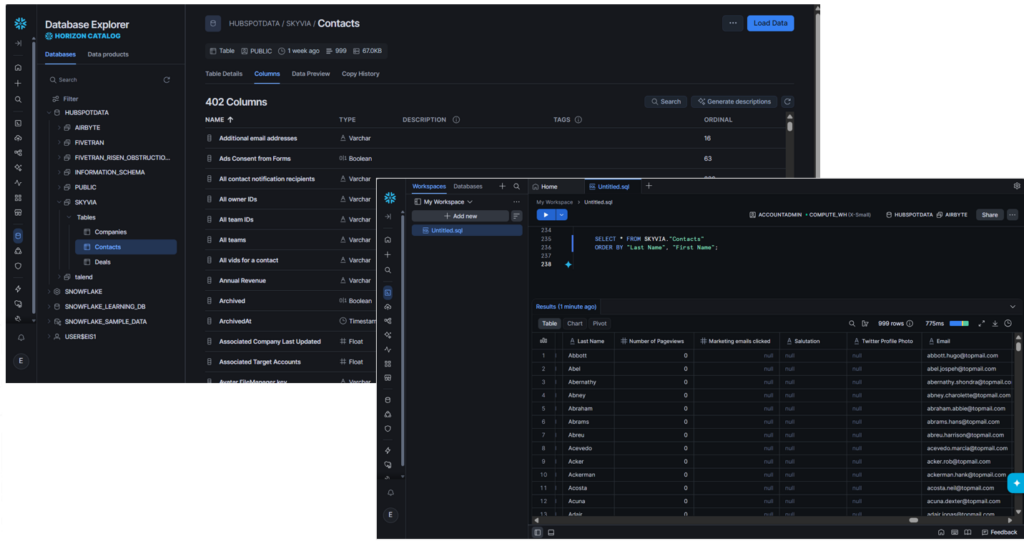Open Home icon in worksheet window sidebar
The width and height of the screenshot is (1024, 541).
tap(388, 240)
